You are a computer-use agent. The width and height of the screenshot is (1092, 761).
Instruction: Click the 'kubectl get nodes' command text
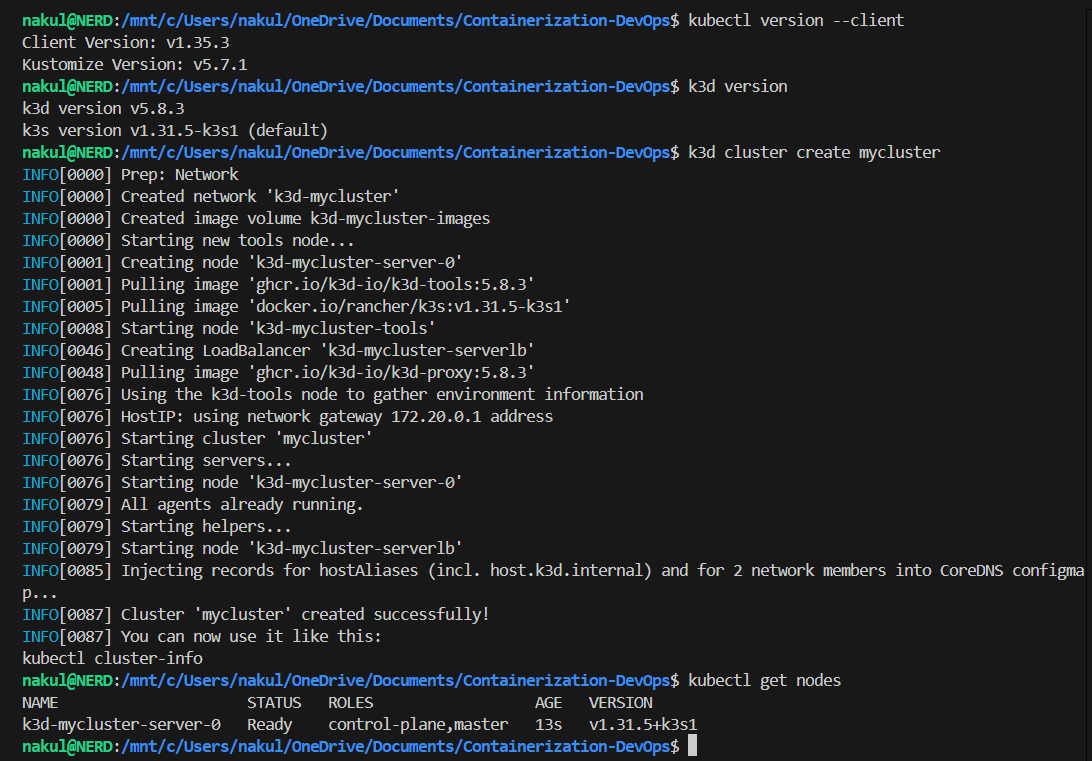pos(765,681)
